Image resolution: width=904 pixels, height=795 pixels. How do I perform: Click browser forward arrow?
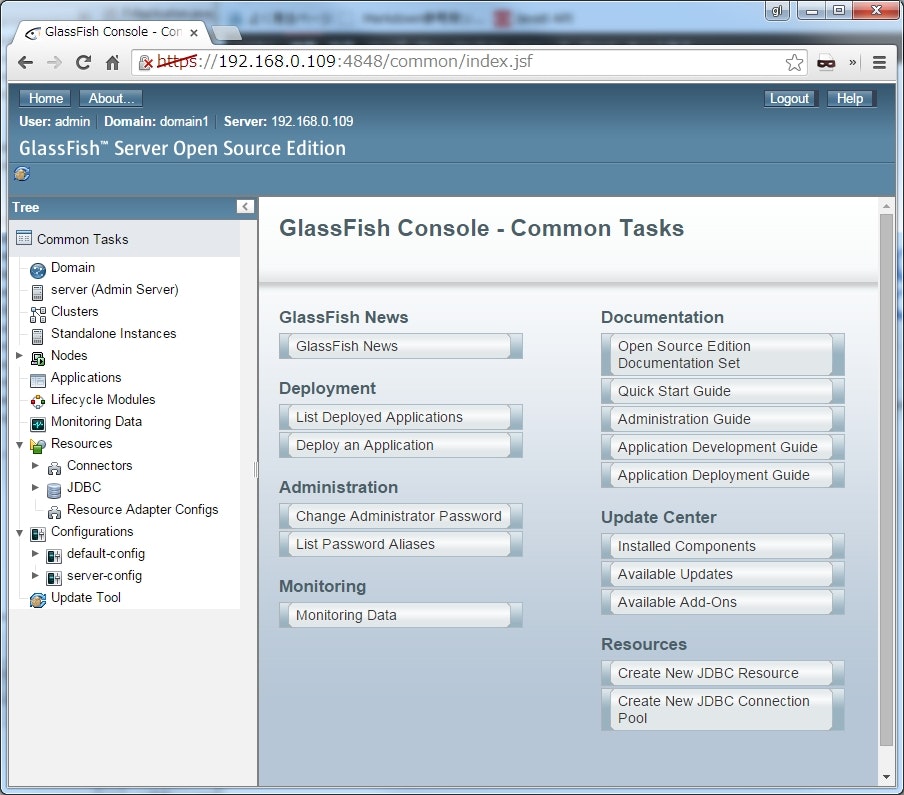(54, 62)
